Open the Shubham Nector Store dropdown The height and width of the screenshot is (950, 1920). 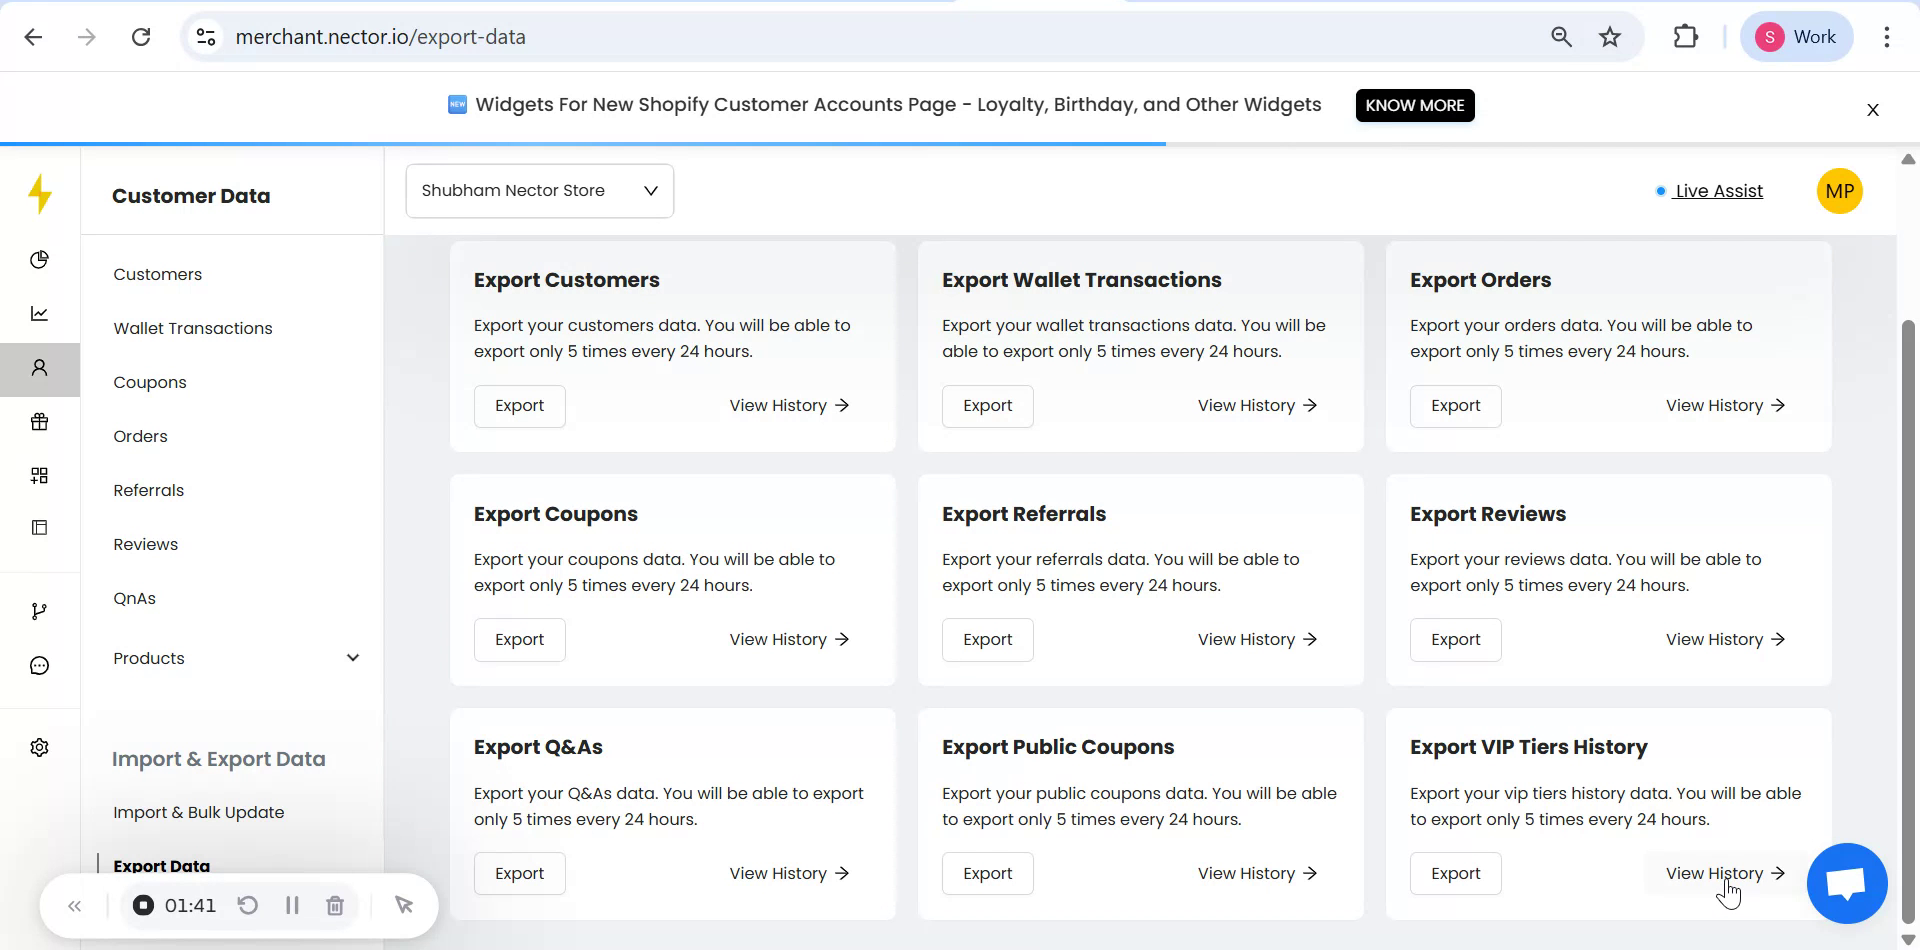coord(539,191)
